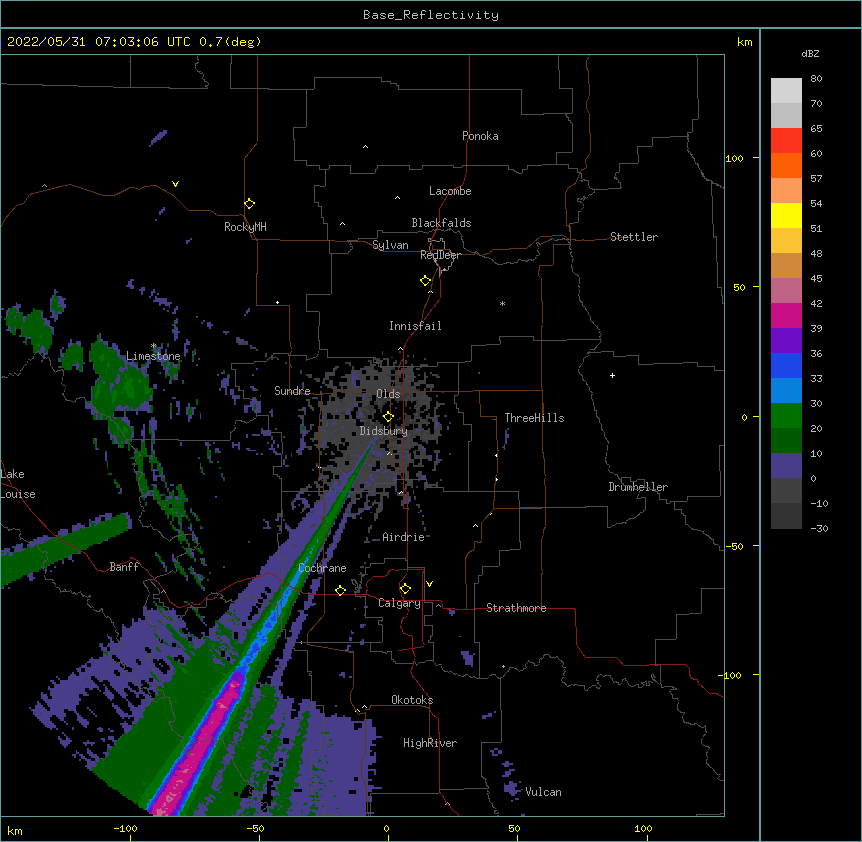Screen dimensions: 862x842
Task: Click the Sylvan label
Action: (x=390, y=245)
